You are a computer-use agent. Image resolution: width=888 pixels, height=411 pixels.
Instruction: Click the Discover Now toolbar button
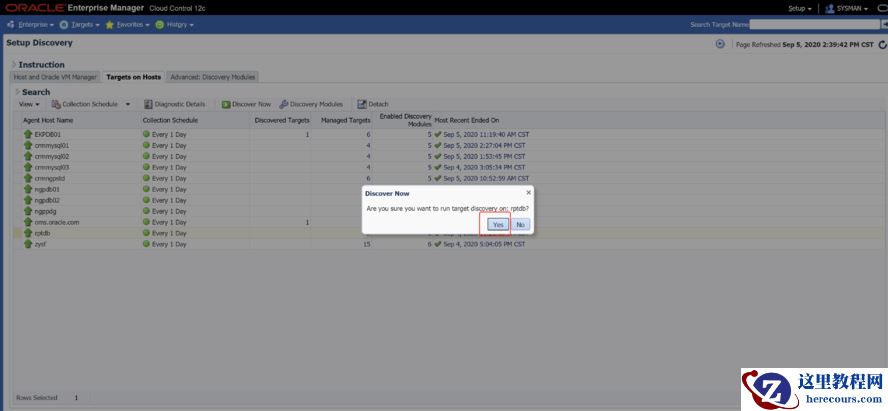[246, 104]
